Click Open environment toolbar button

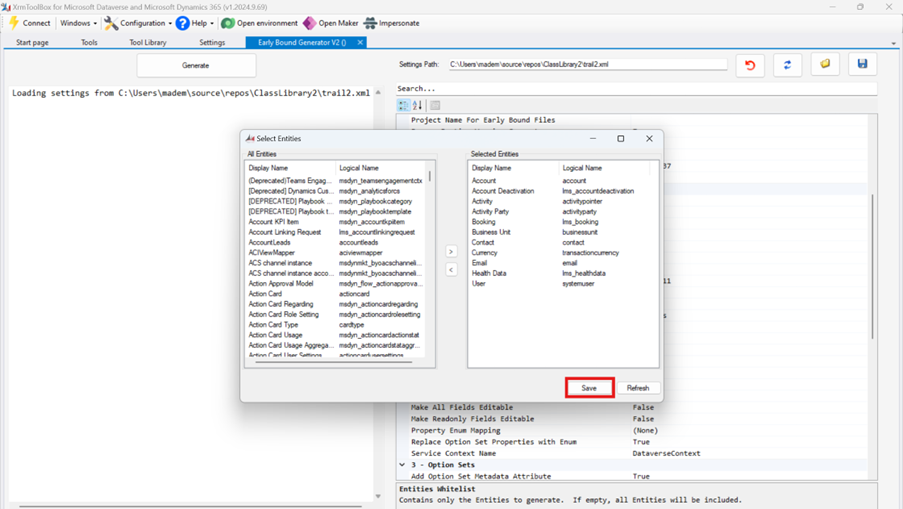click(x=259, y=23)
